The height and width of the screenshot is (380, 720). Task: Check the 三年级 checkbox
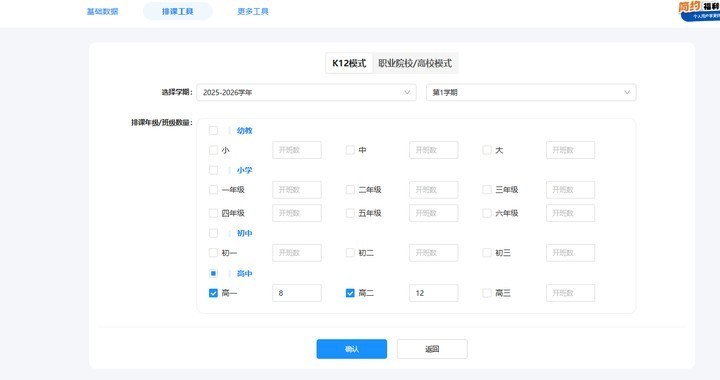487,190
